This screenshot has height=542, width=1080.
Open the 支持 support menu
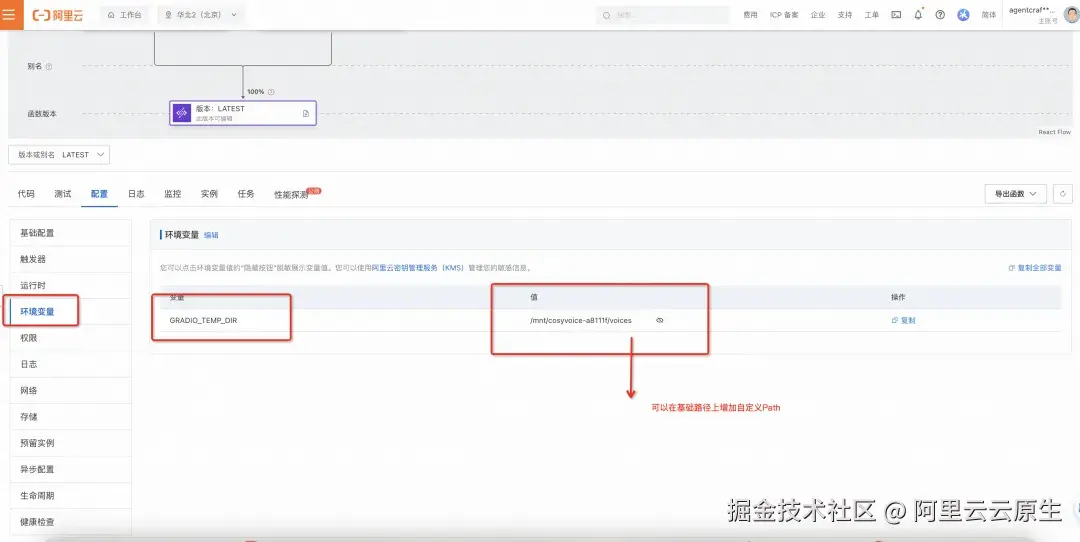tap(844, 14)
